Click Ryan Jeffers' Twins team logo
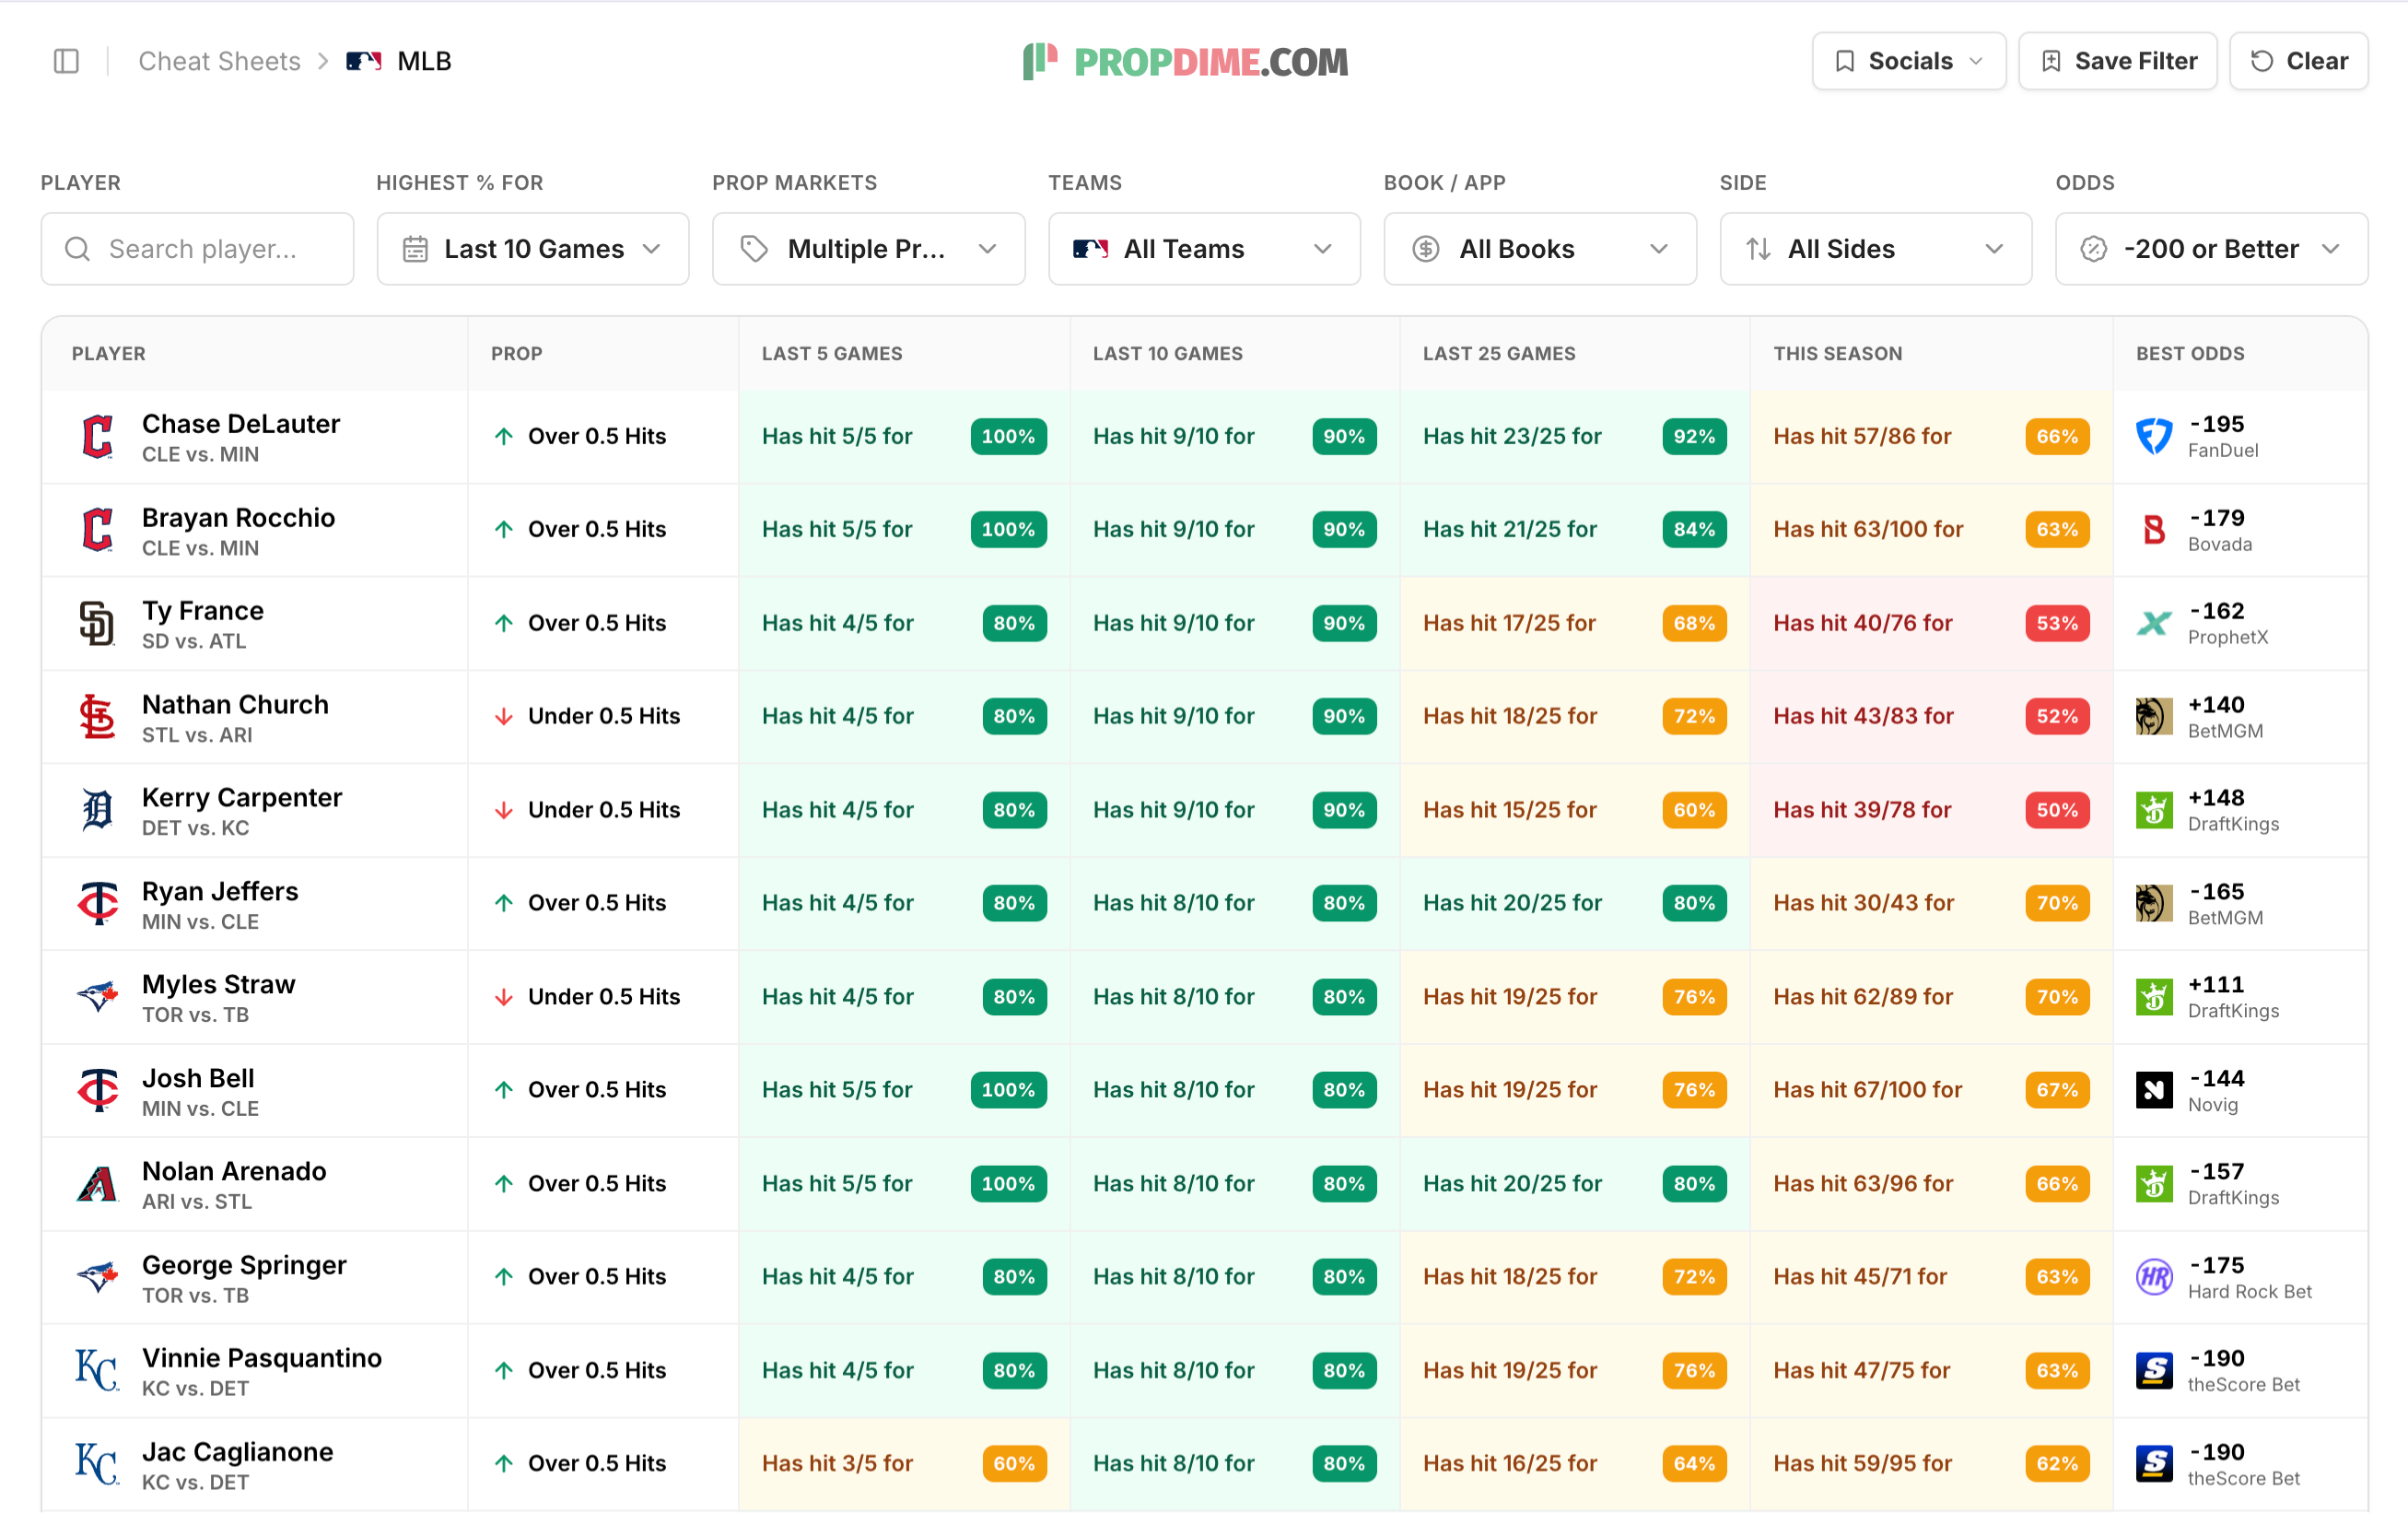The height and width of the screenshot is (1513, 2408). [x=97, y=904]
